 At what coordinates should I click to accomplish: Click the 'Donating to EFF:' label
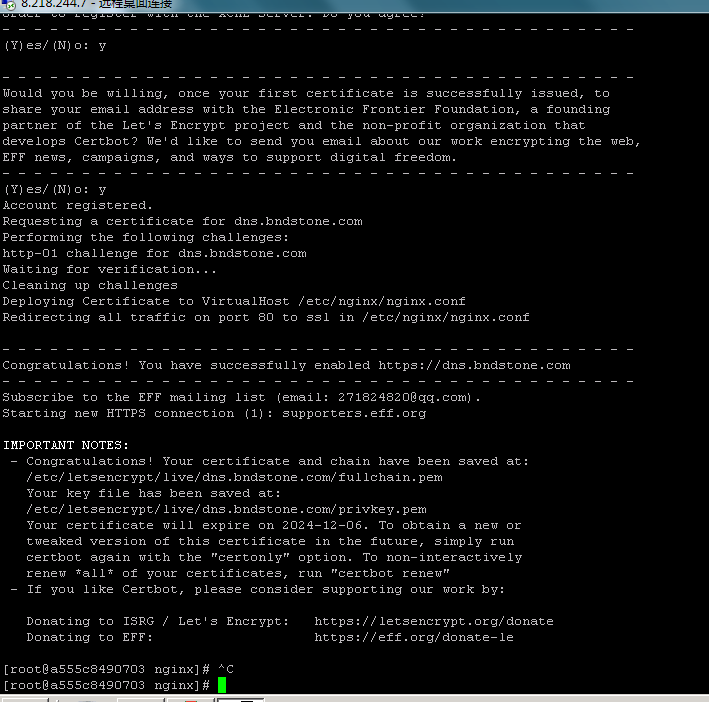(x=90, y=637)
